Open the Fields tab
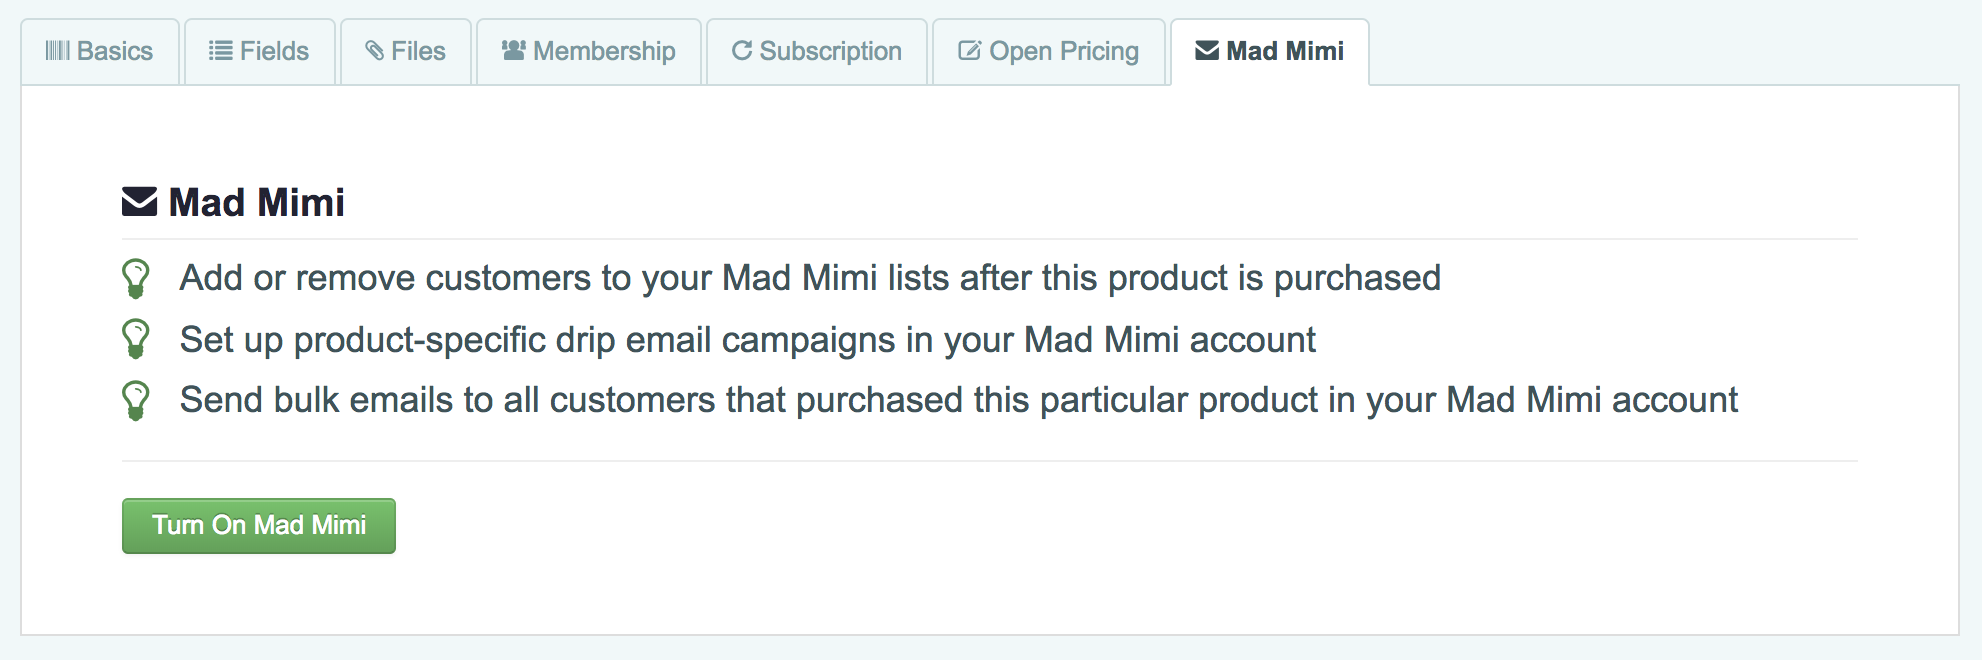The width and height of the screenshot is (1982, 660). pos(260,52)
